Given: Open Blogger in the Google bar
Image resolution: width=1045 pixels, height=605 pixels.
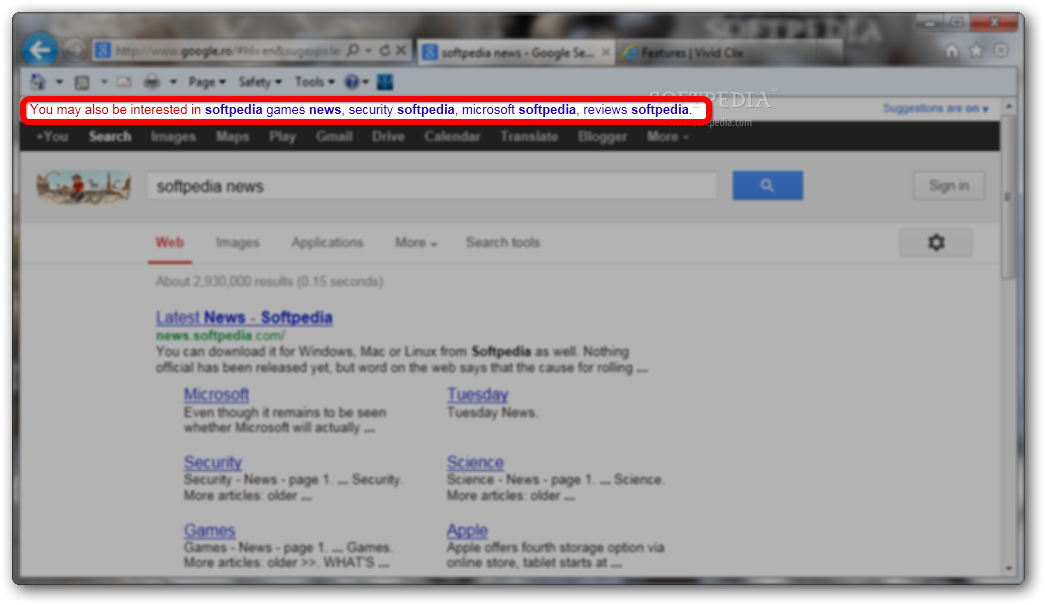Looking at the screenshot, I should [602, 137].
